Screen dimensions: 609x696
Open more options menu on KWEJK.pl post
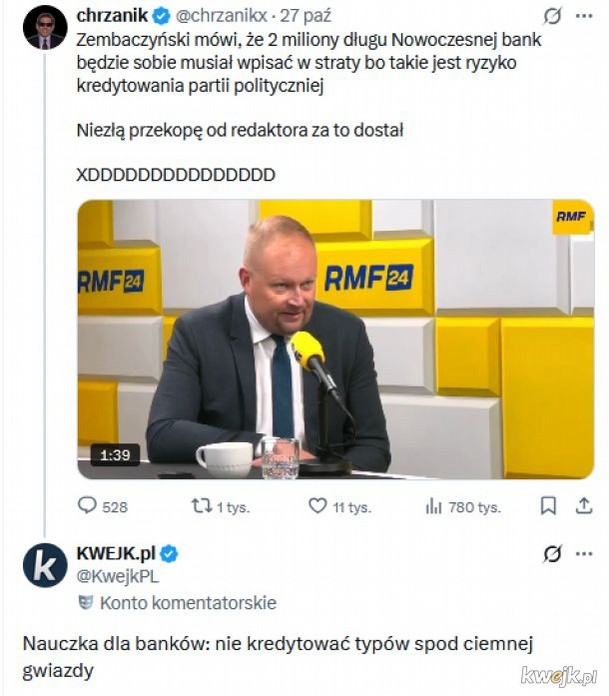(x=581, y=553)
